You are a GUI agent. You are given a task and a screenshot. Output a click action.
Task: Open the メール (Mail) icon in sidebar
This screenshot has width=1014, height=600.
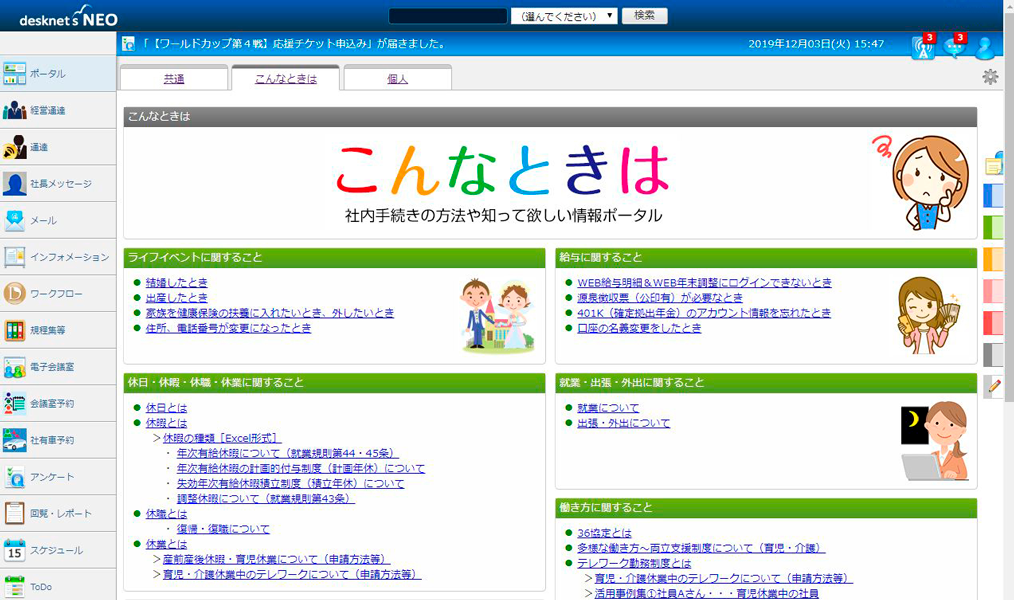click(15, 220)
